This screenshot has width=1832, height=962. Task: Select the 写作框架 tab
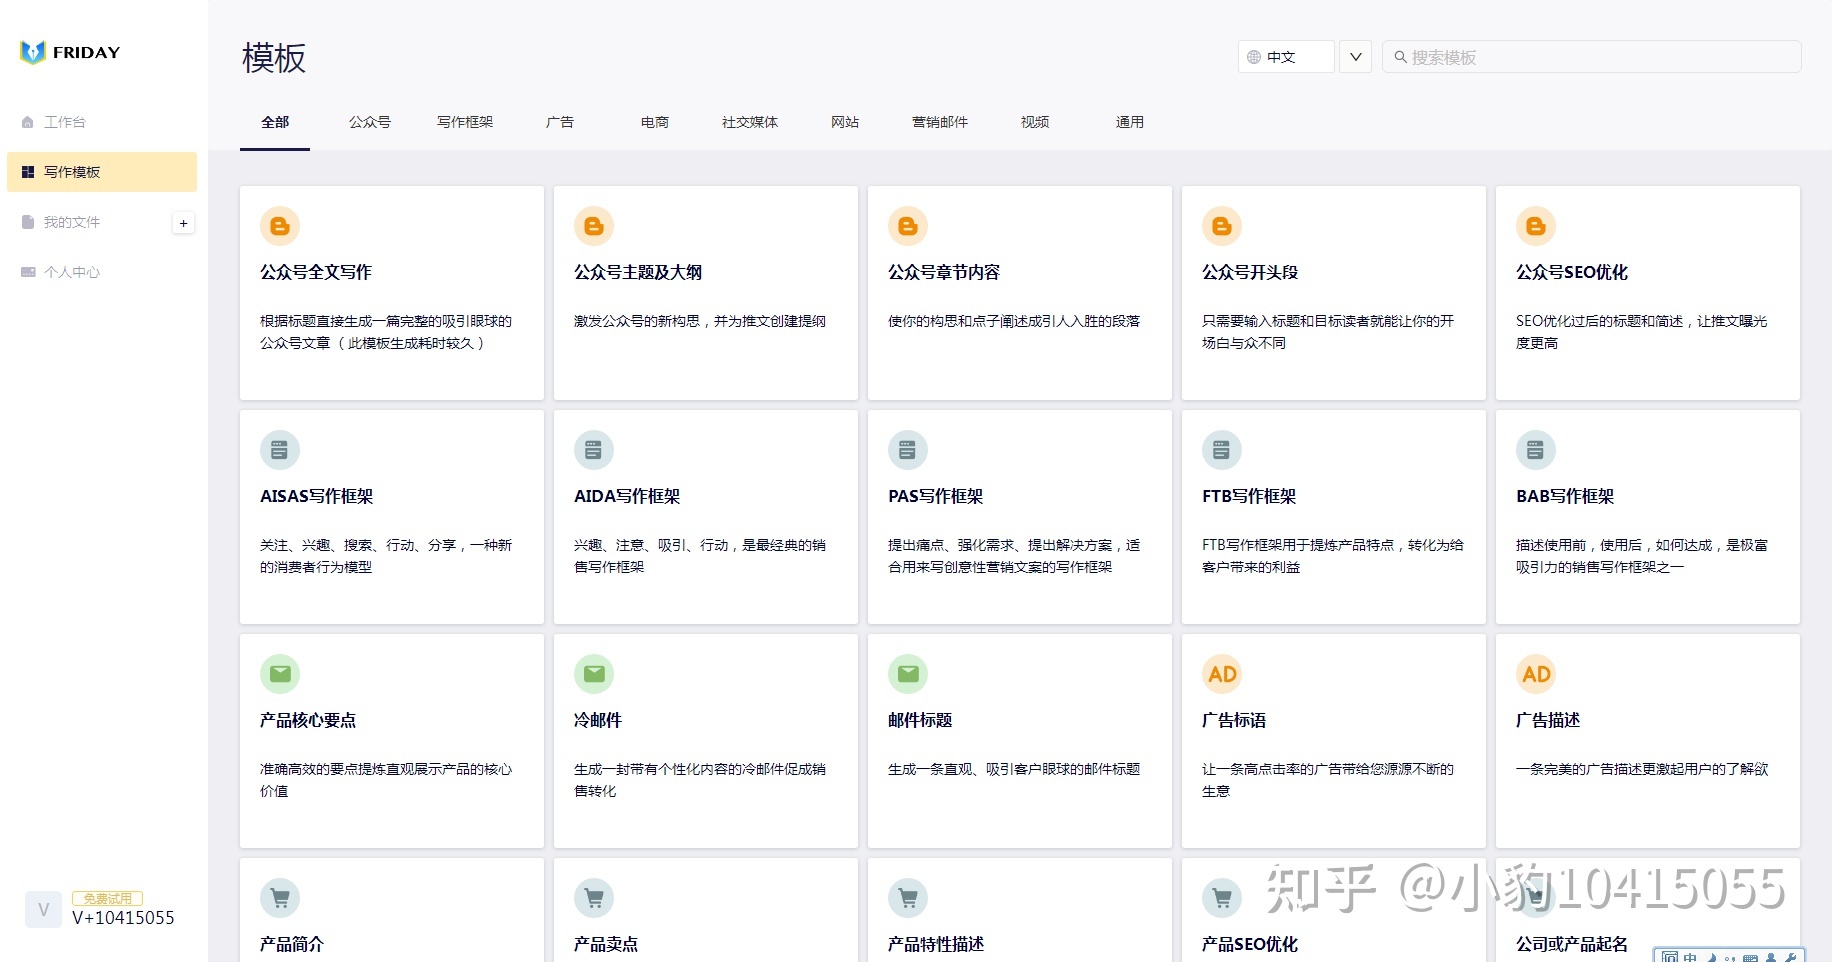click(465, 122)
